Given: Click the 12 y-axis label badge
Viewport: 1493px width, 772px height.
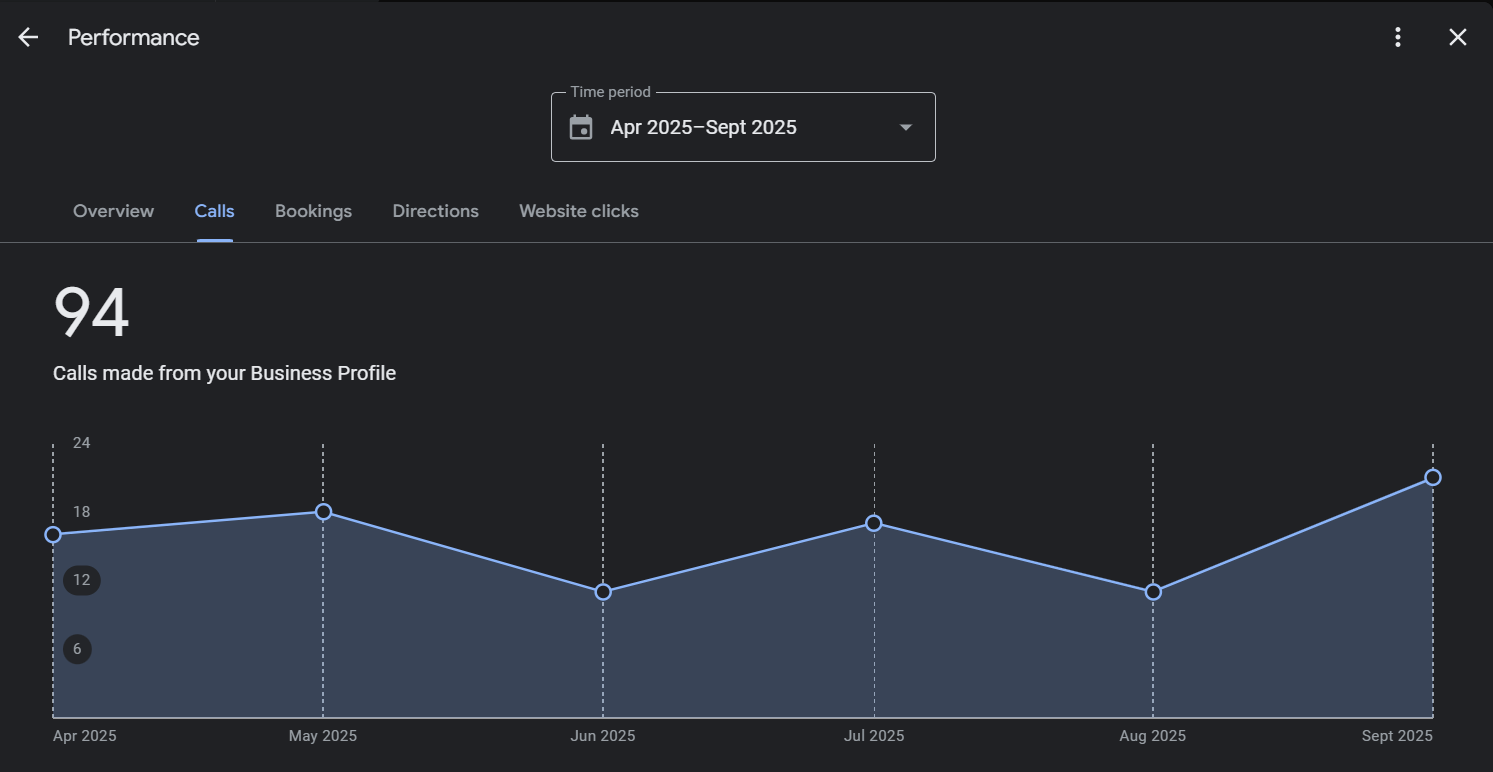Looking at the screenshot, I should (82, 580).
